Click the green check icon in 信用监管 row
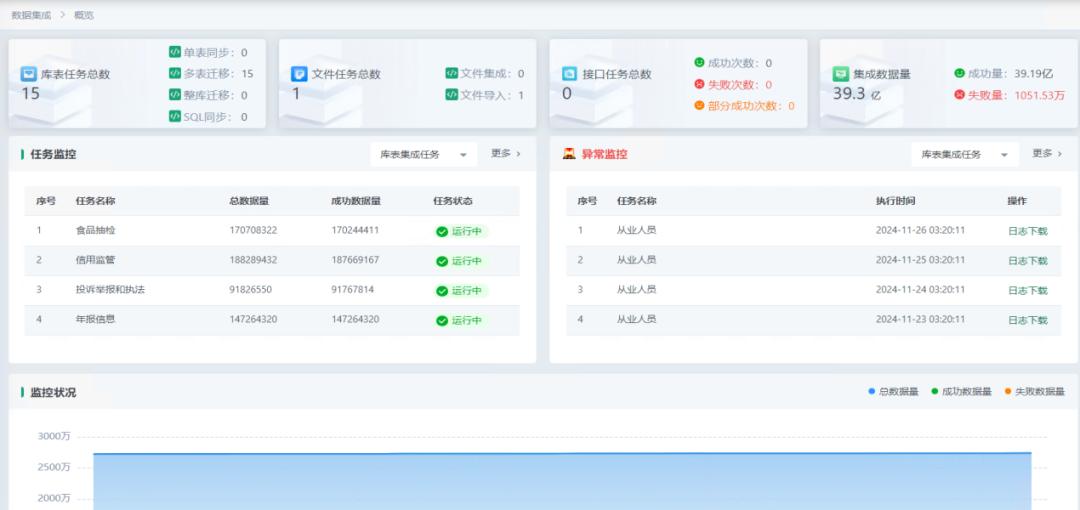This screenshot has width=1080, height=510. [442, 261]
